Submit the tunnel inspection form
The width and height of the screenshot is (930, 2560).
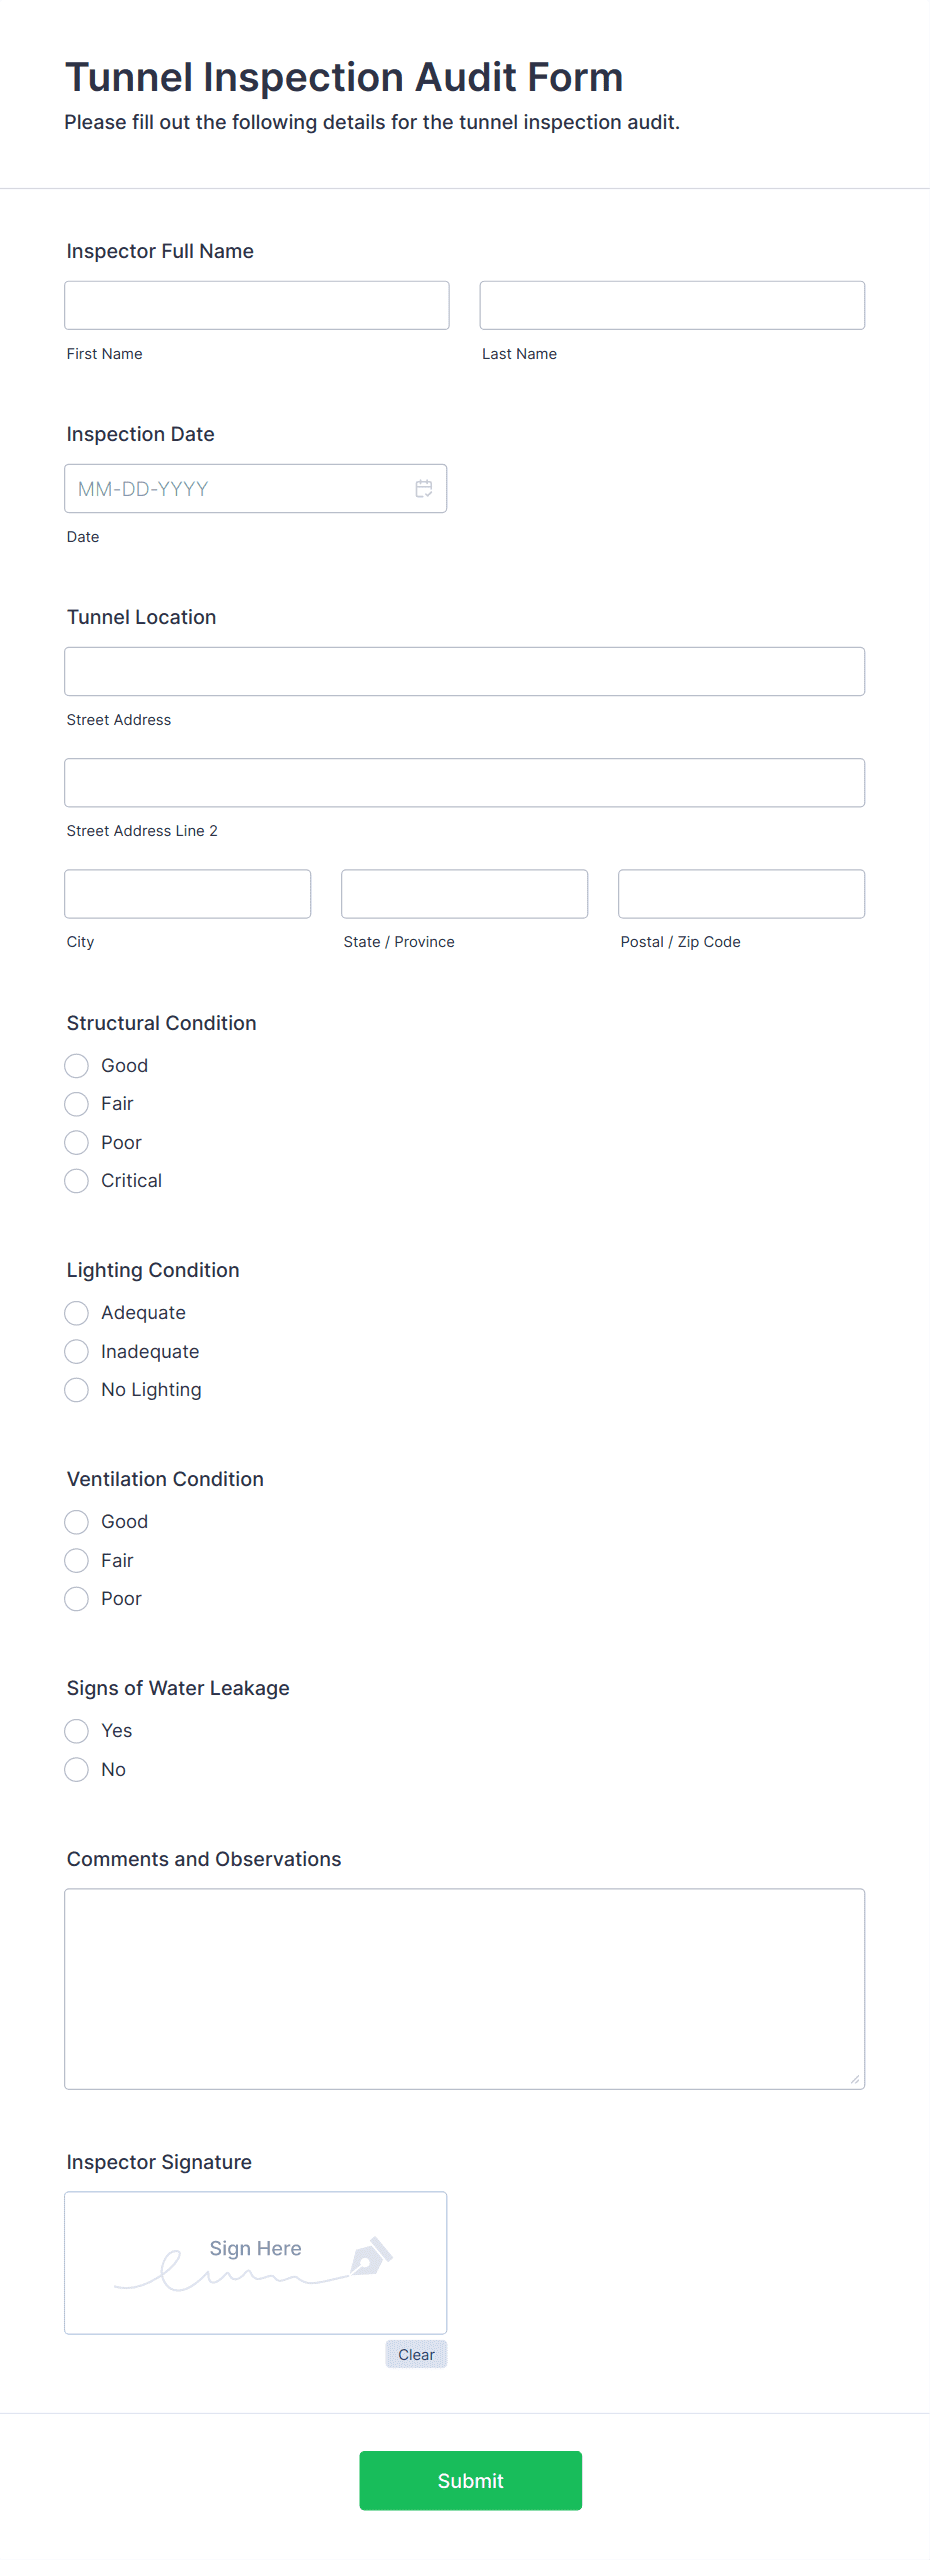[x=471, y=2480]
